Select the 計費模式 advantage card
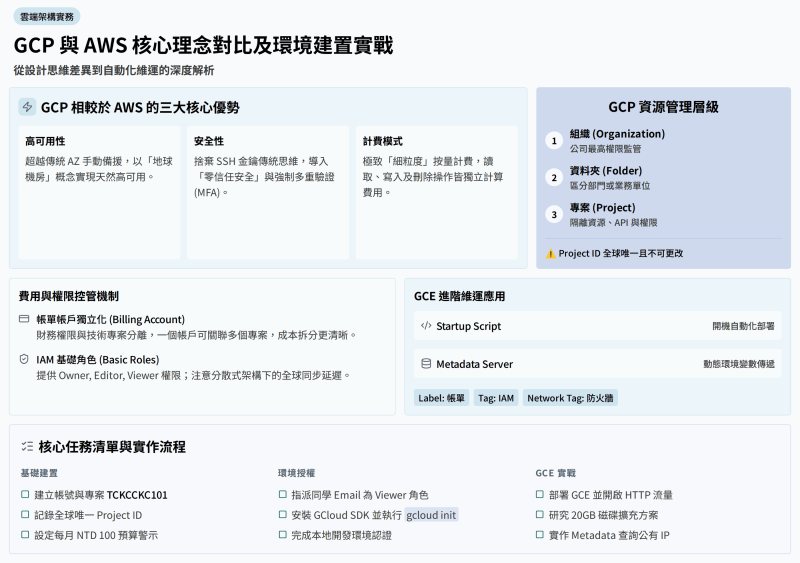This screenshot has height=563, width=800. click(x=437, y=192)
